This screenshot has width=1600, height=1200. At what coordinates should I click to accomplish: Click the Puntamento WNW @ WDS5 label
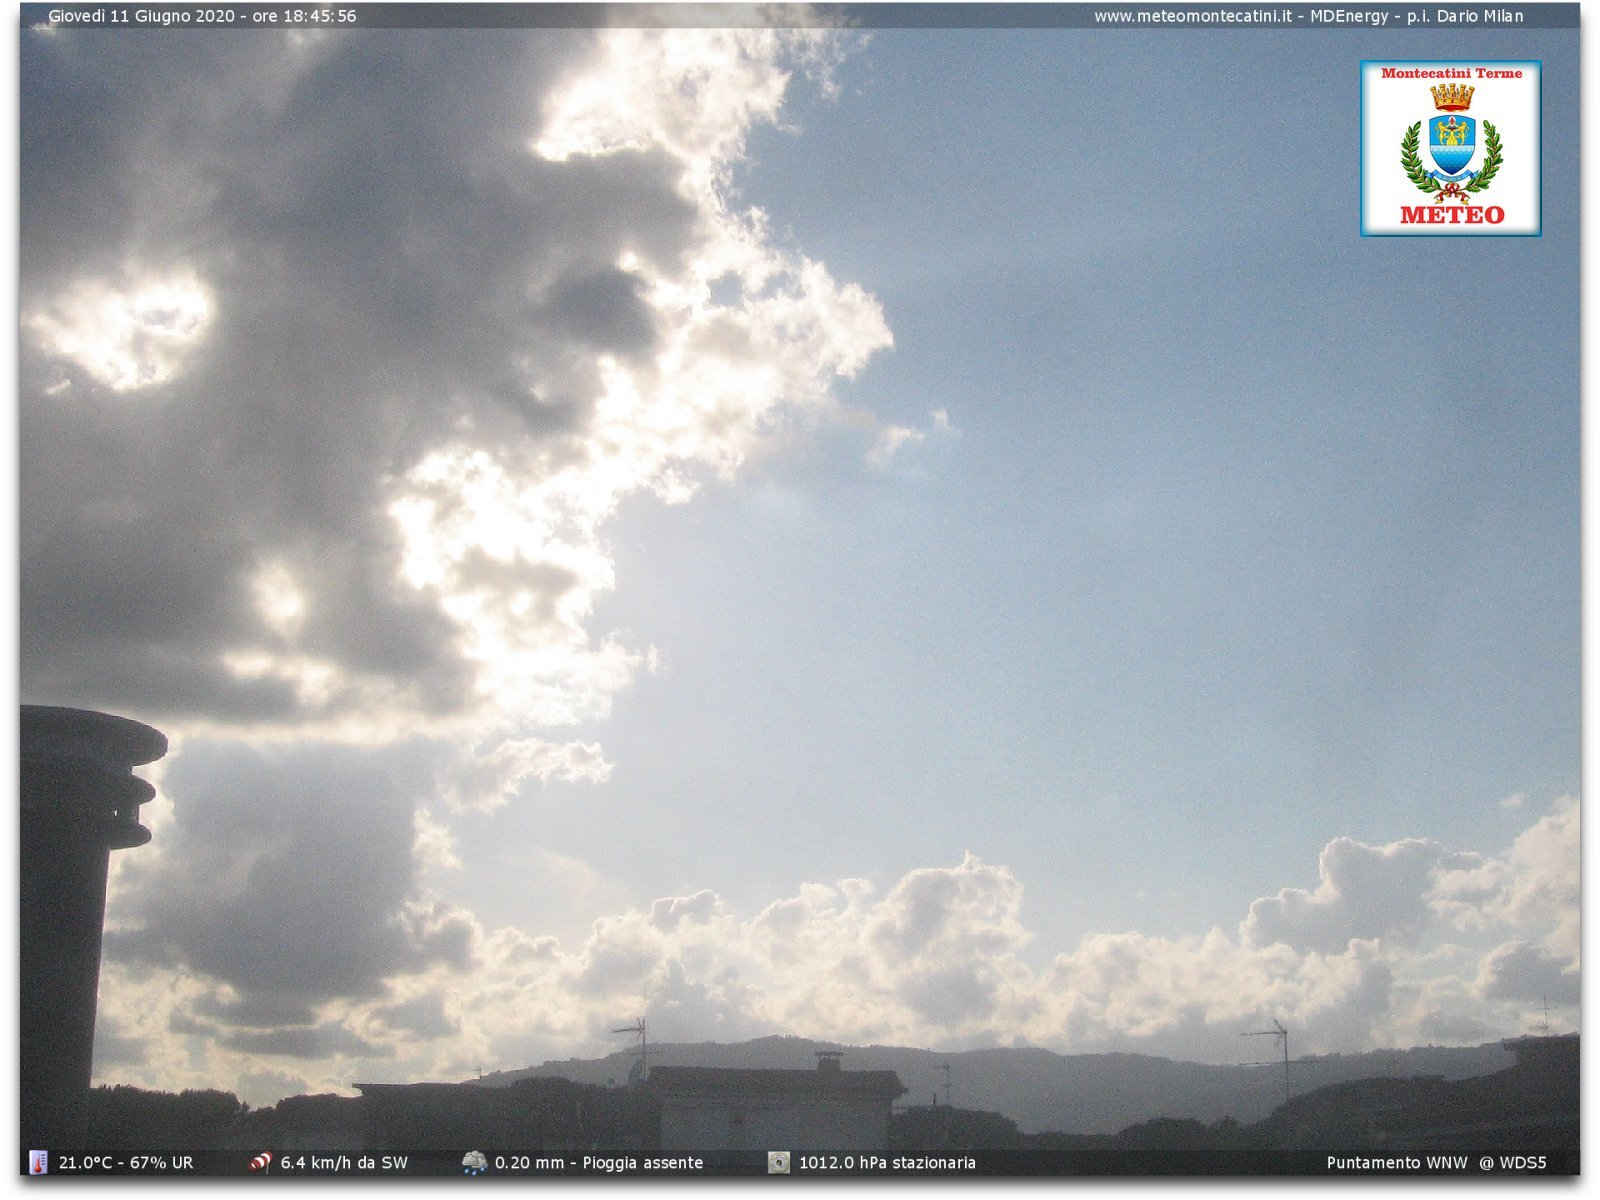click(x=1436, y=1162)
